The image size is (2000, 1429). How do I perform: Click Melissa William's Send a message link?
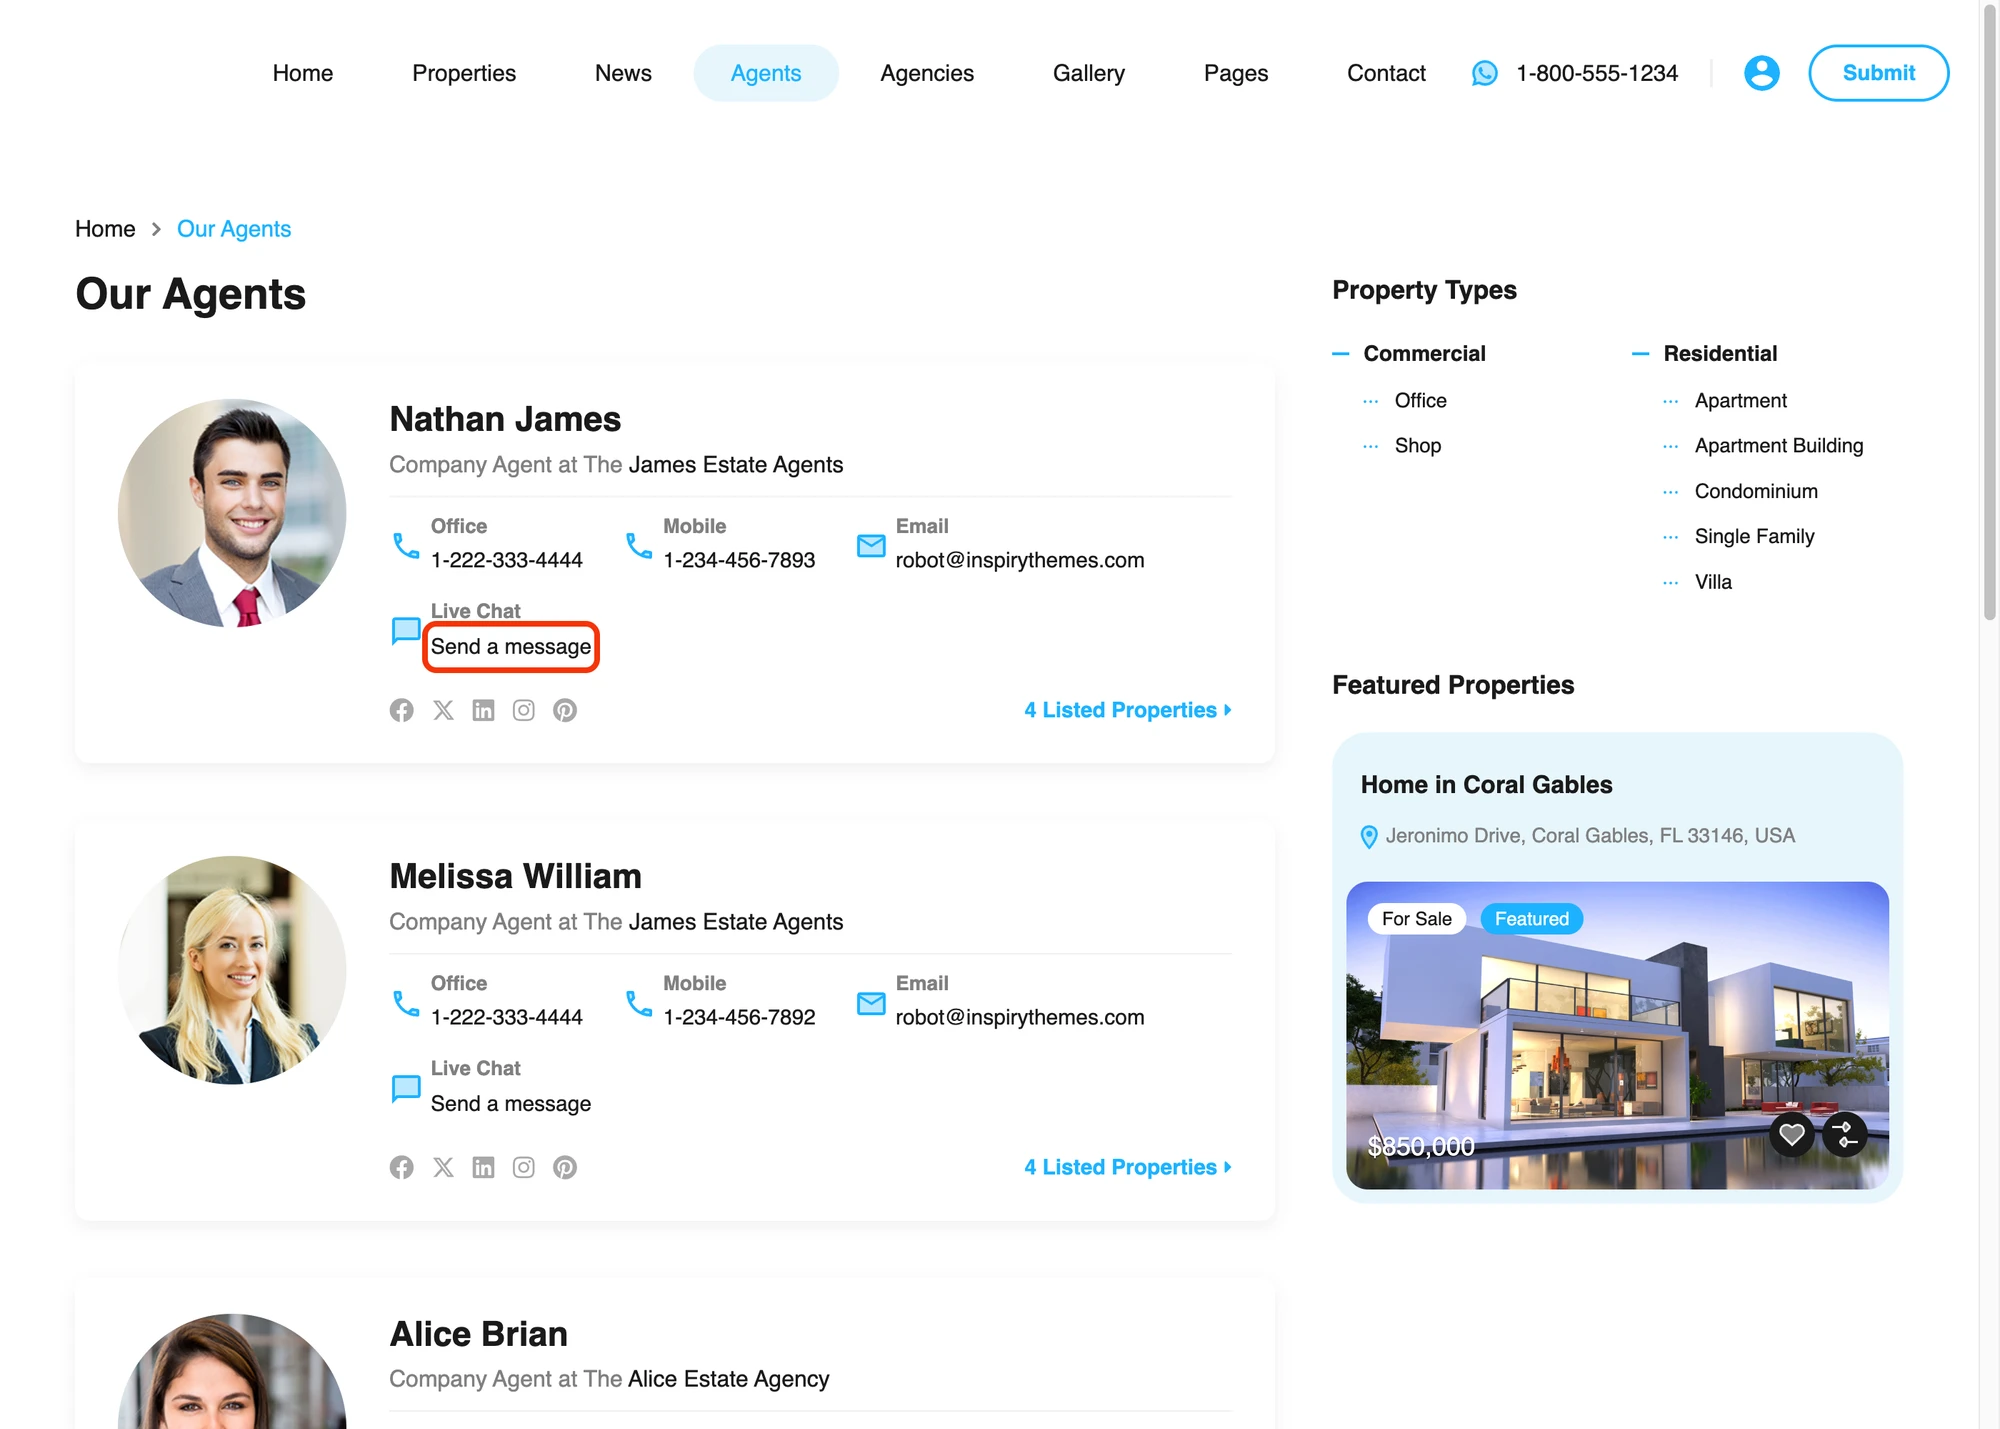[511, 1104]
